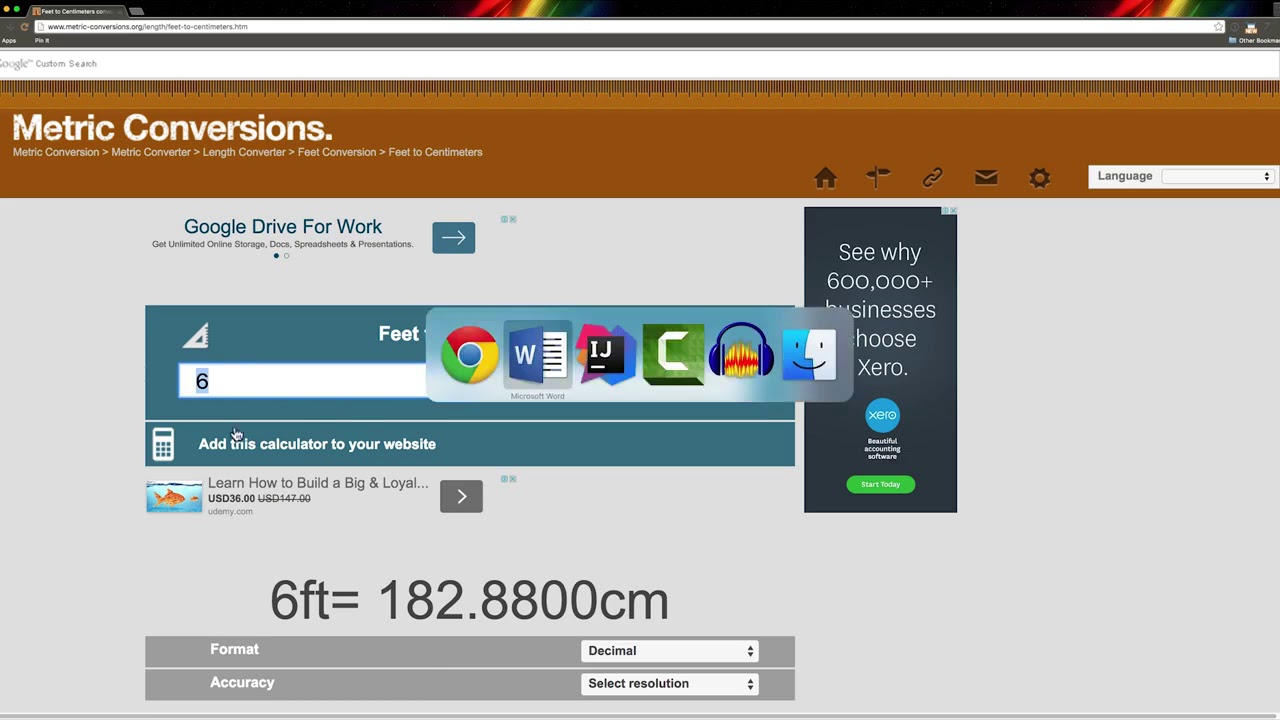Click the 6ft= 182.8800cm result text

pyautogui.click(x=469, y=600)
